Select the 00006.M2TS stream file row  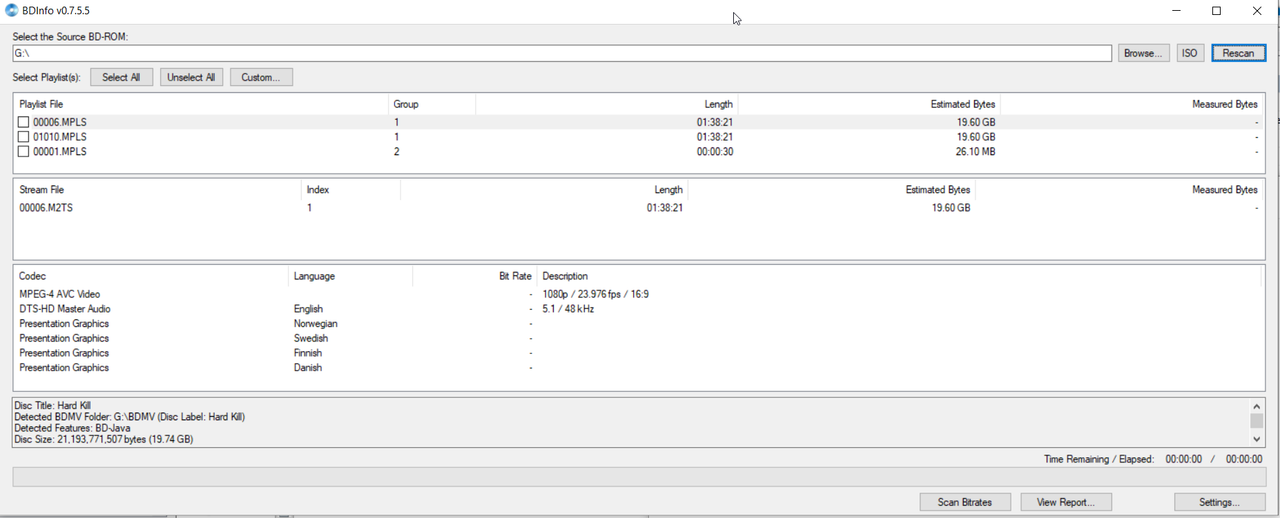[x=639, y=208]
